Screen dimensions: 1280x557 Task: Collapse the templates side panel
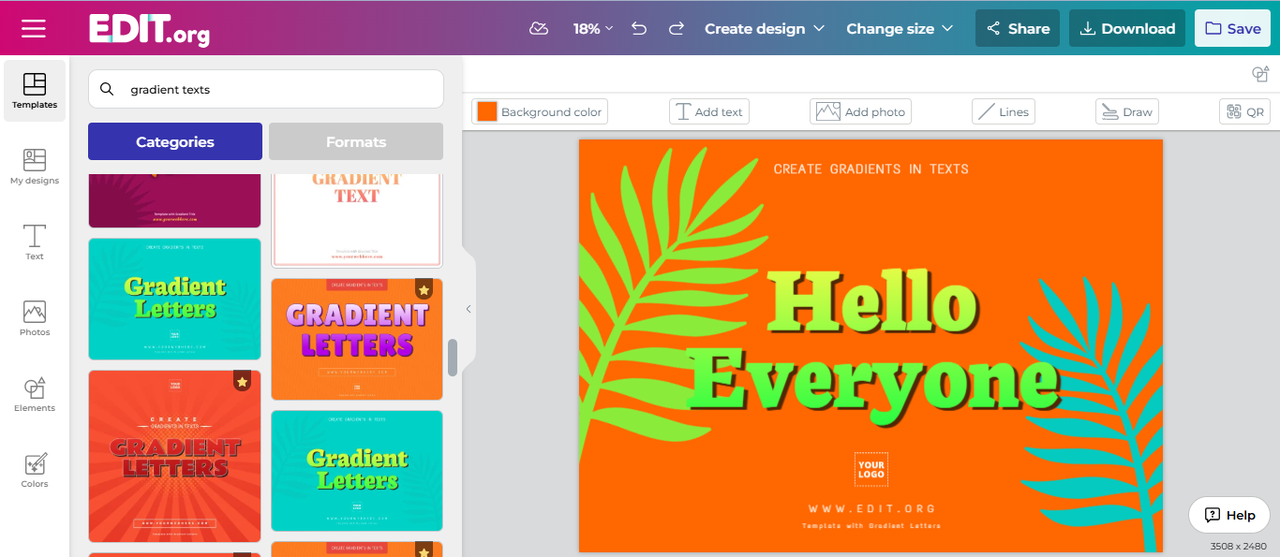[x=468, y=309]
